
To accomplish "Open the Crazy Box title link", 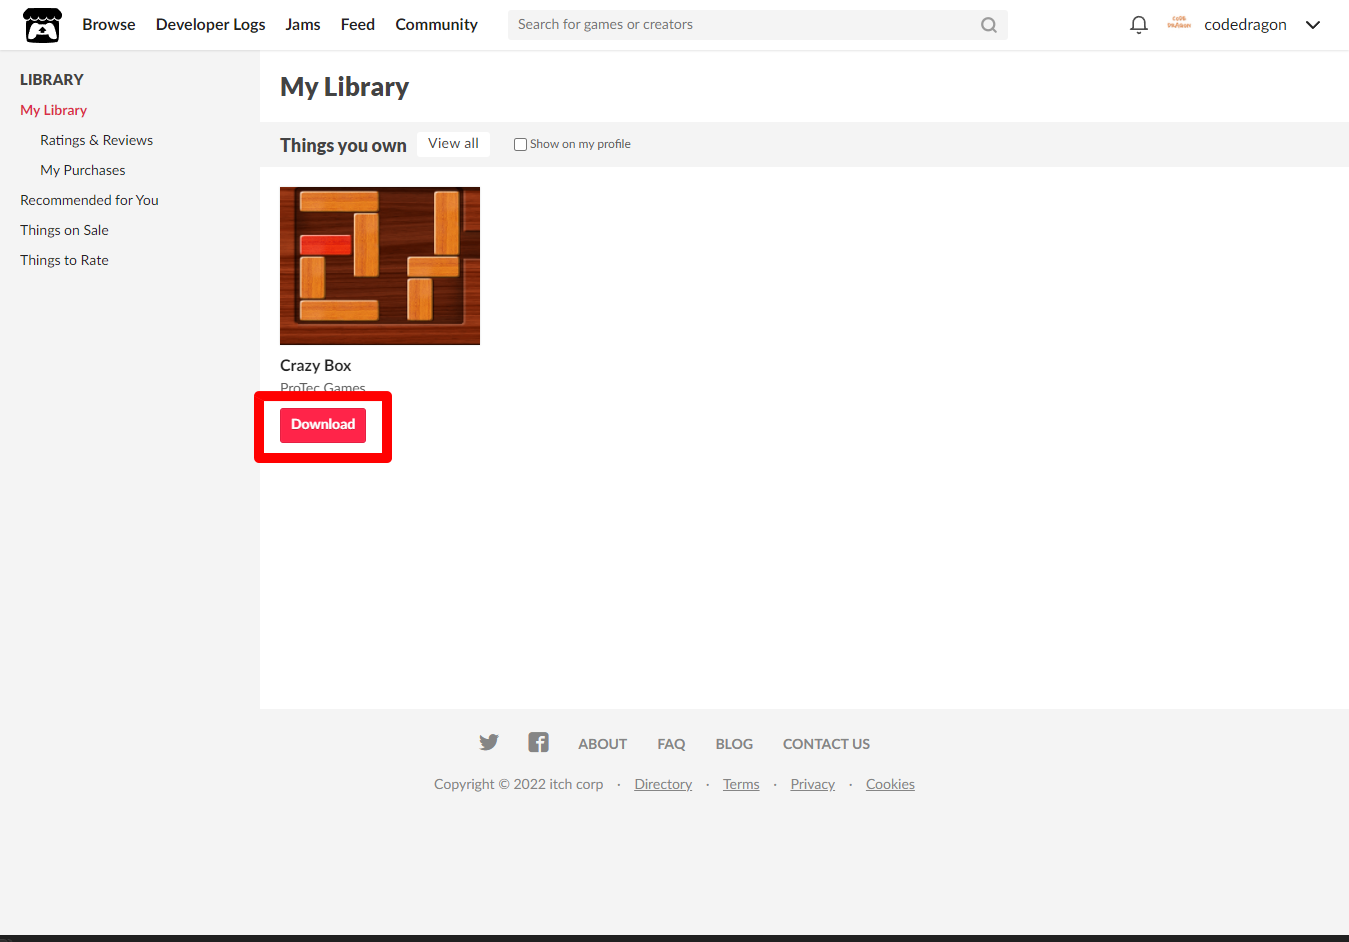I will point(316,365).
